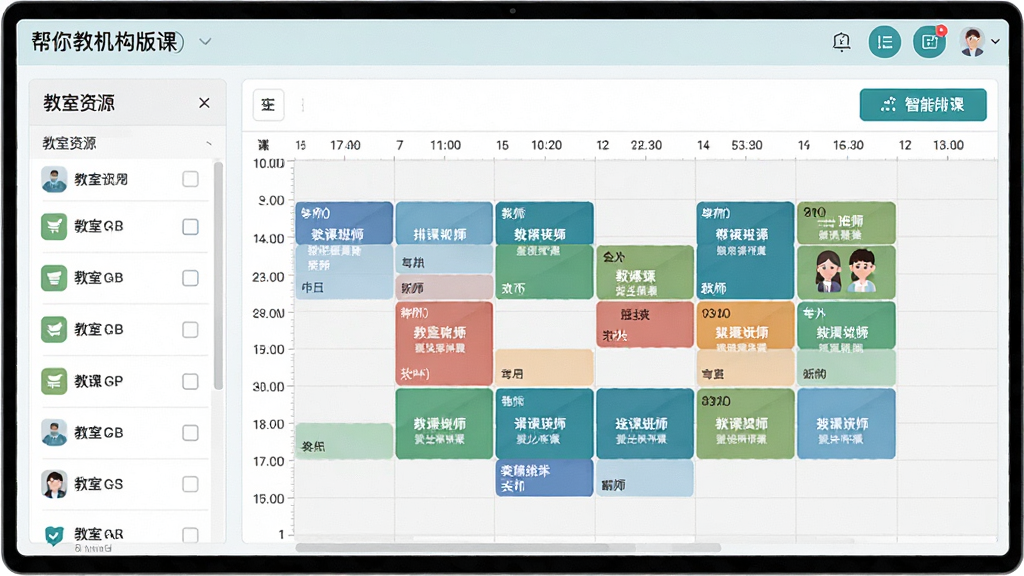Close the 教室资源 side panel
Image resolution: width=1024 pixels, height=576 pixels.
(x=204, y=103)
